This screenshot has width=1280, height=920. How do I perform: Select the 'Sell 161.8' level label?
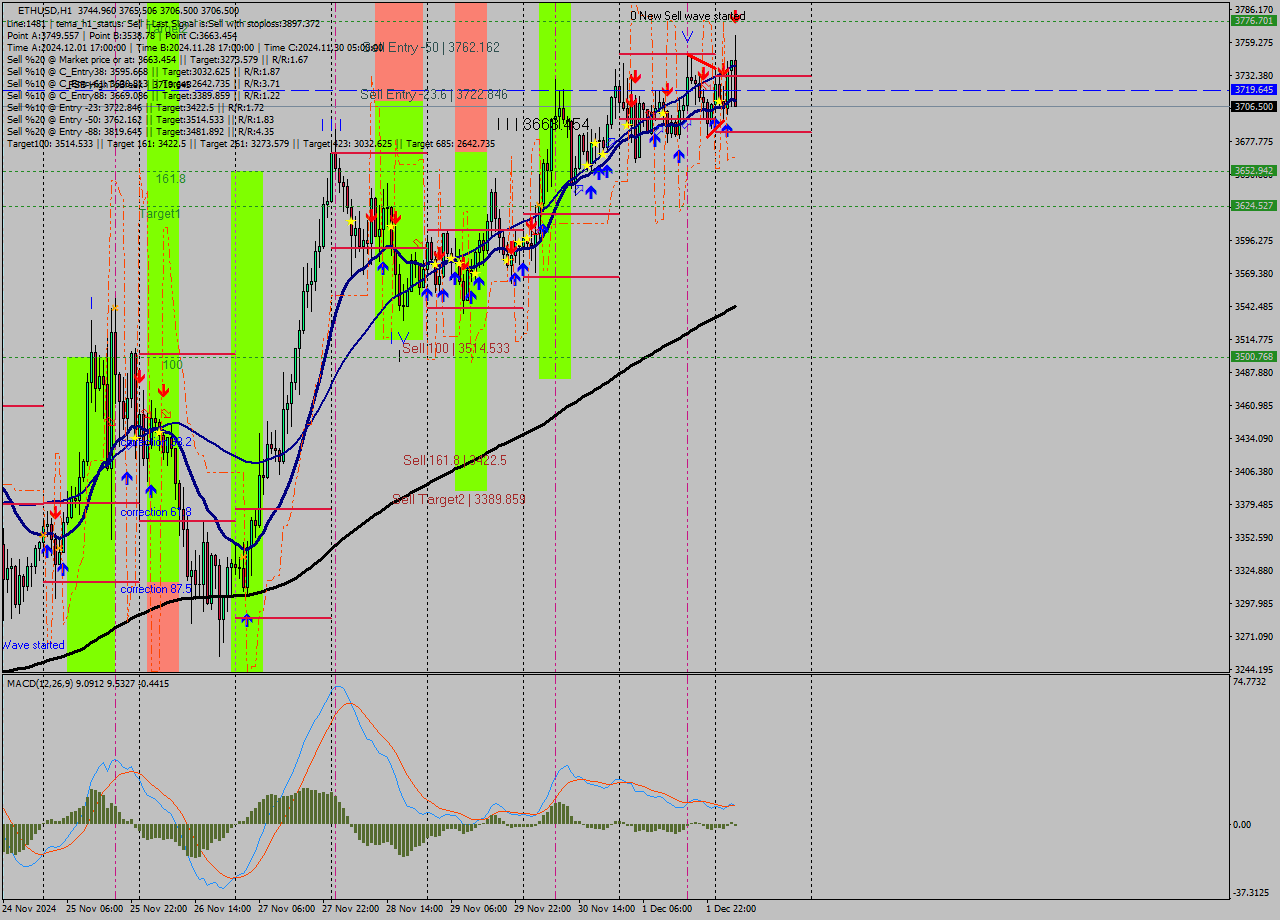coord(455,460)
